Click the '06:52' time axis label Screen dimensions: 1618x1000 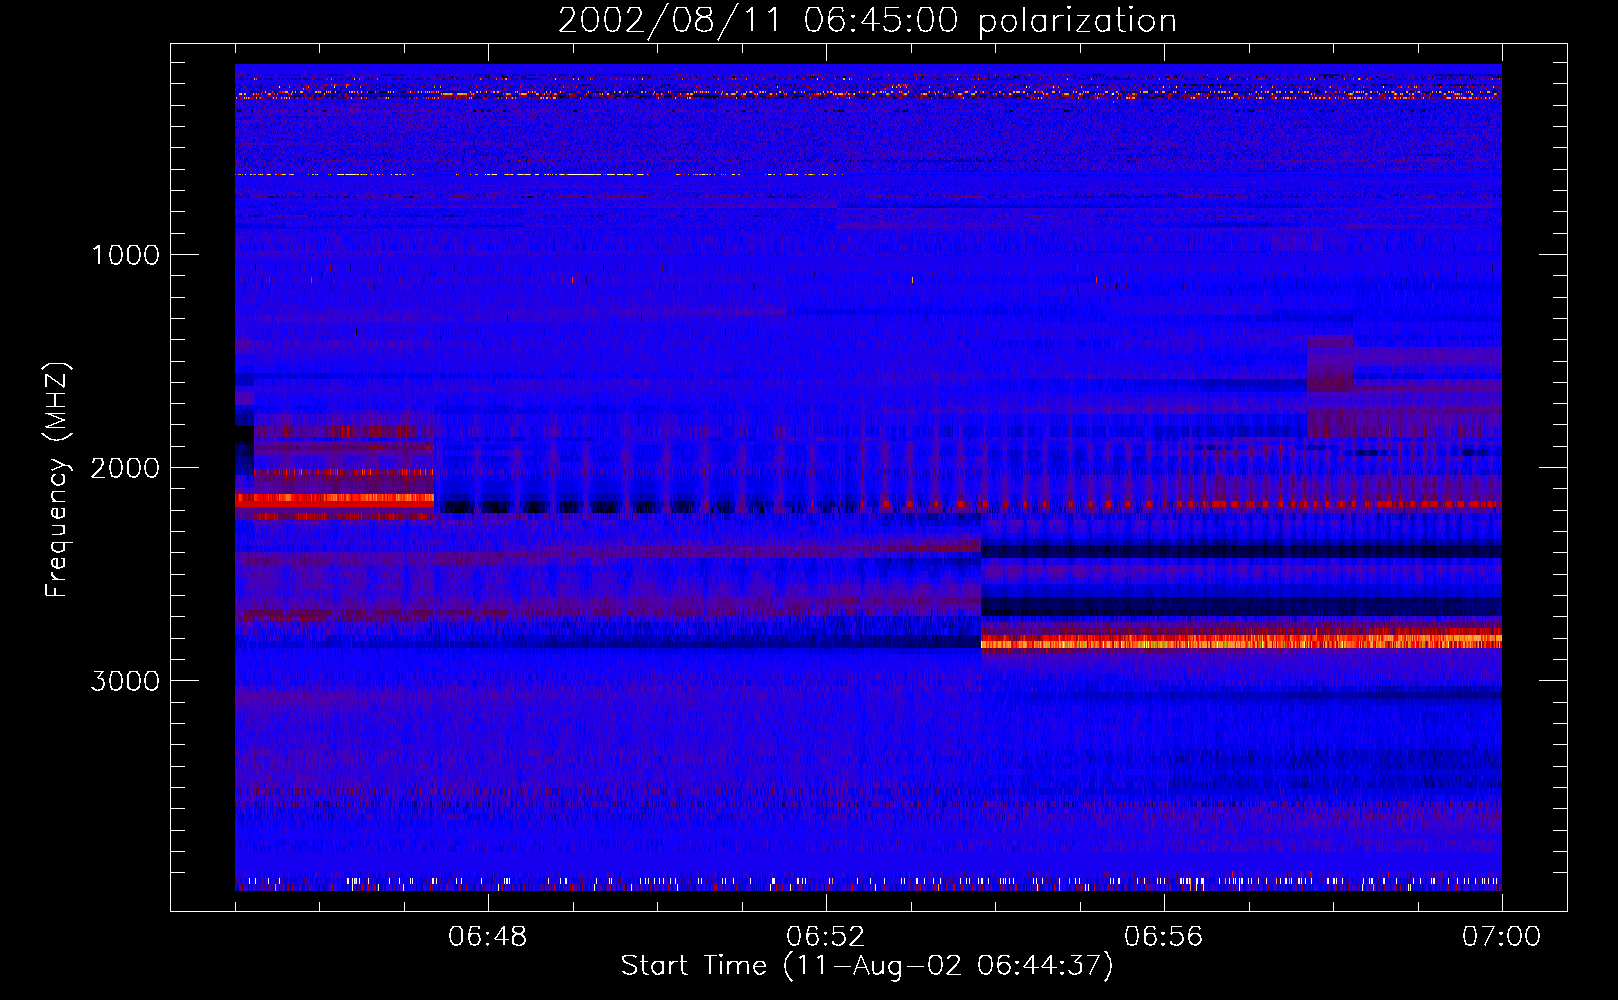pyautogui.click(x=826, y=937)
